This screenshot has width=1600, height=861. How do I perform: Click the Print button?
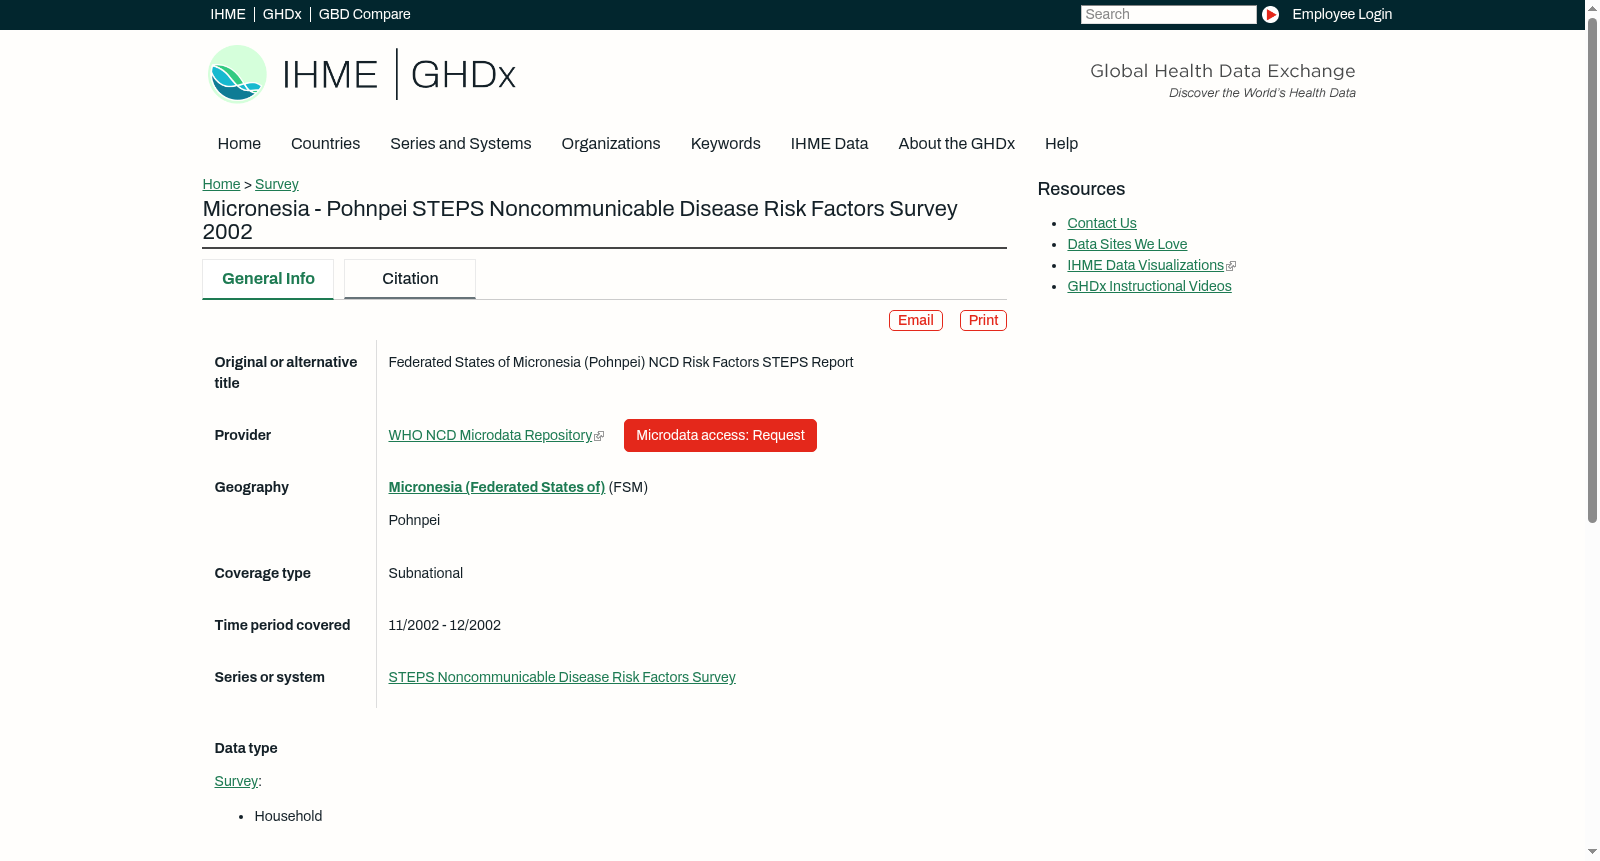(x=983, y=320)
